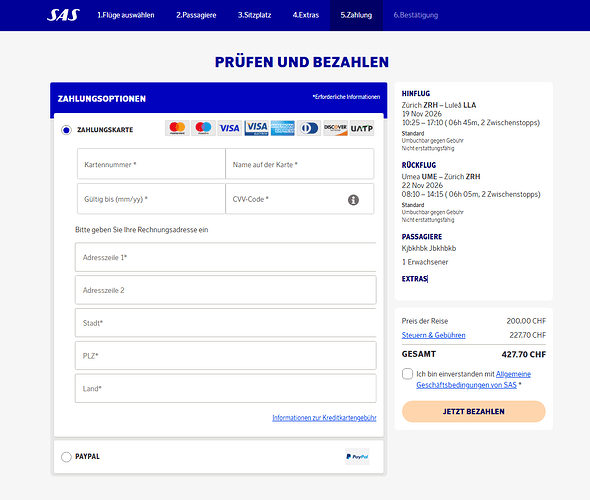The height and width of the screenshot is (500, 590).
Task: Focus the Adresszeile 1 field
Action: [226, 257]
